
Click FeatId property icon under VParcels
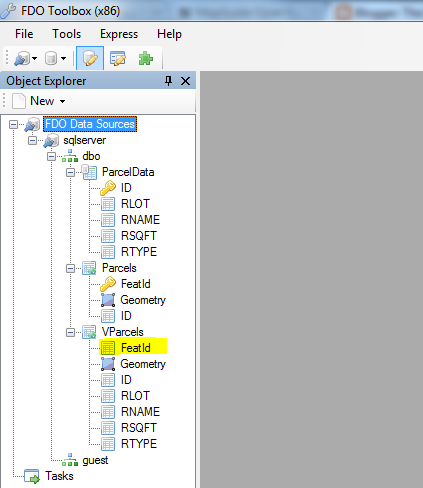[108, 348]
